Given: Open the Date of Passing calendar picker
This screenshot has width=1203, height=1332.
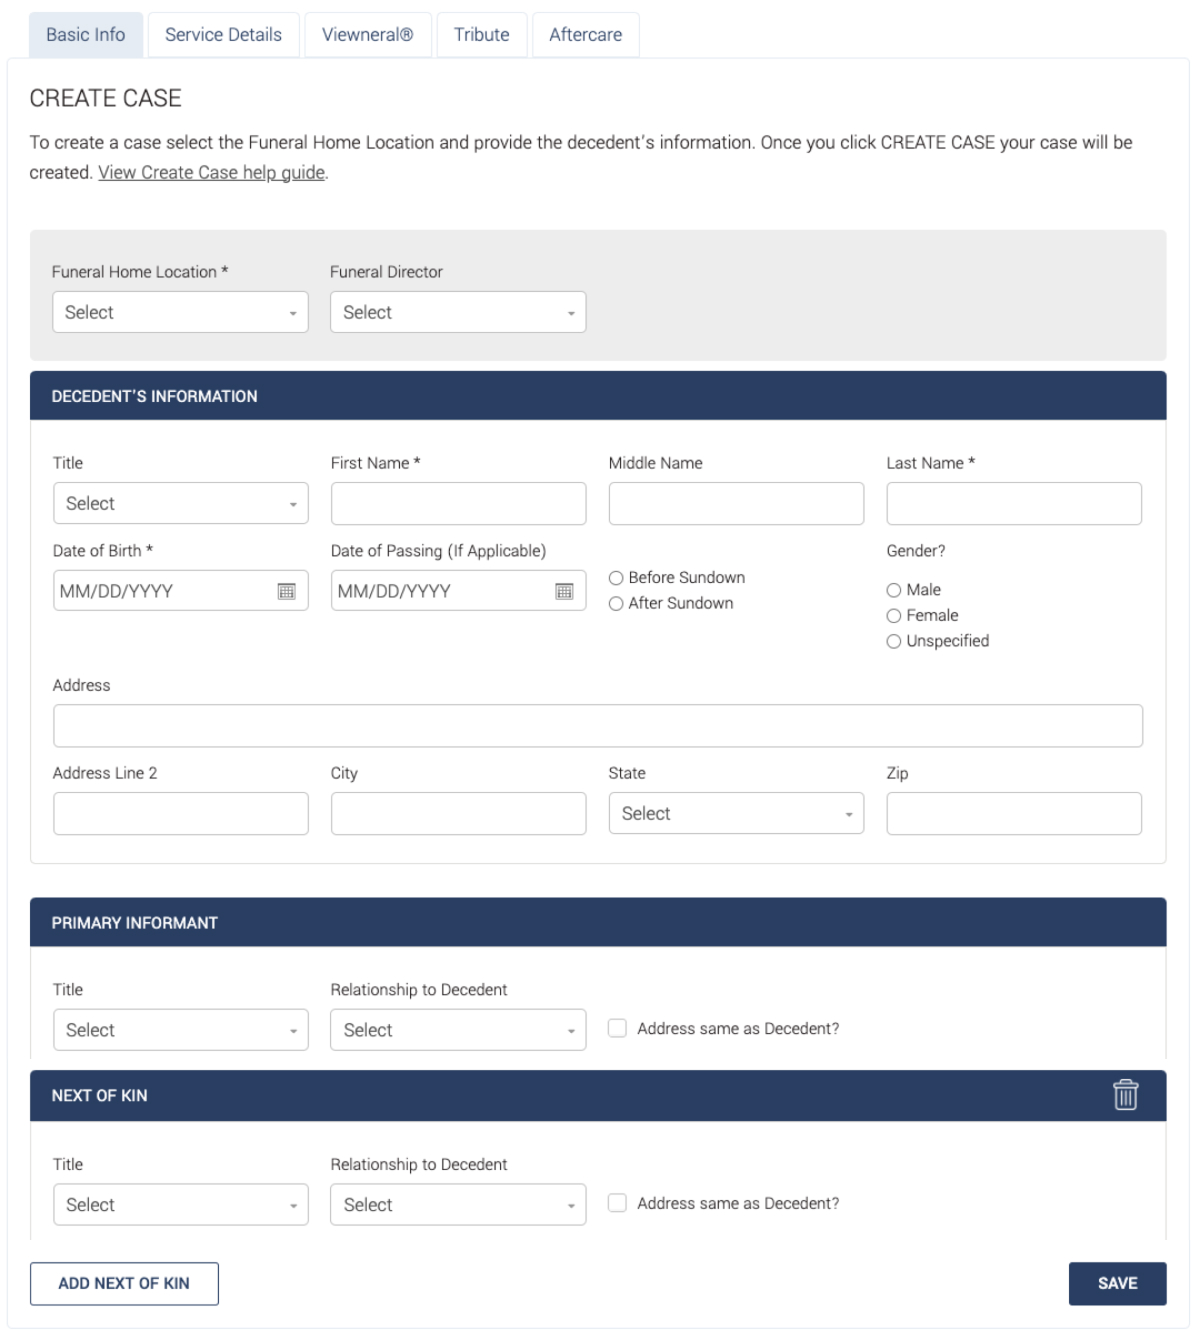Looking at the screenshot, I should coord(564,591).
